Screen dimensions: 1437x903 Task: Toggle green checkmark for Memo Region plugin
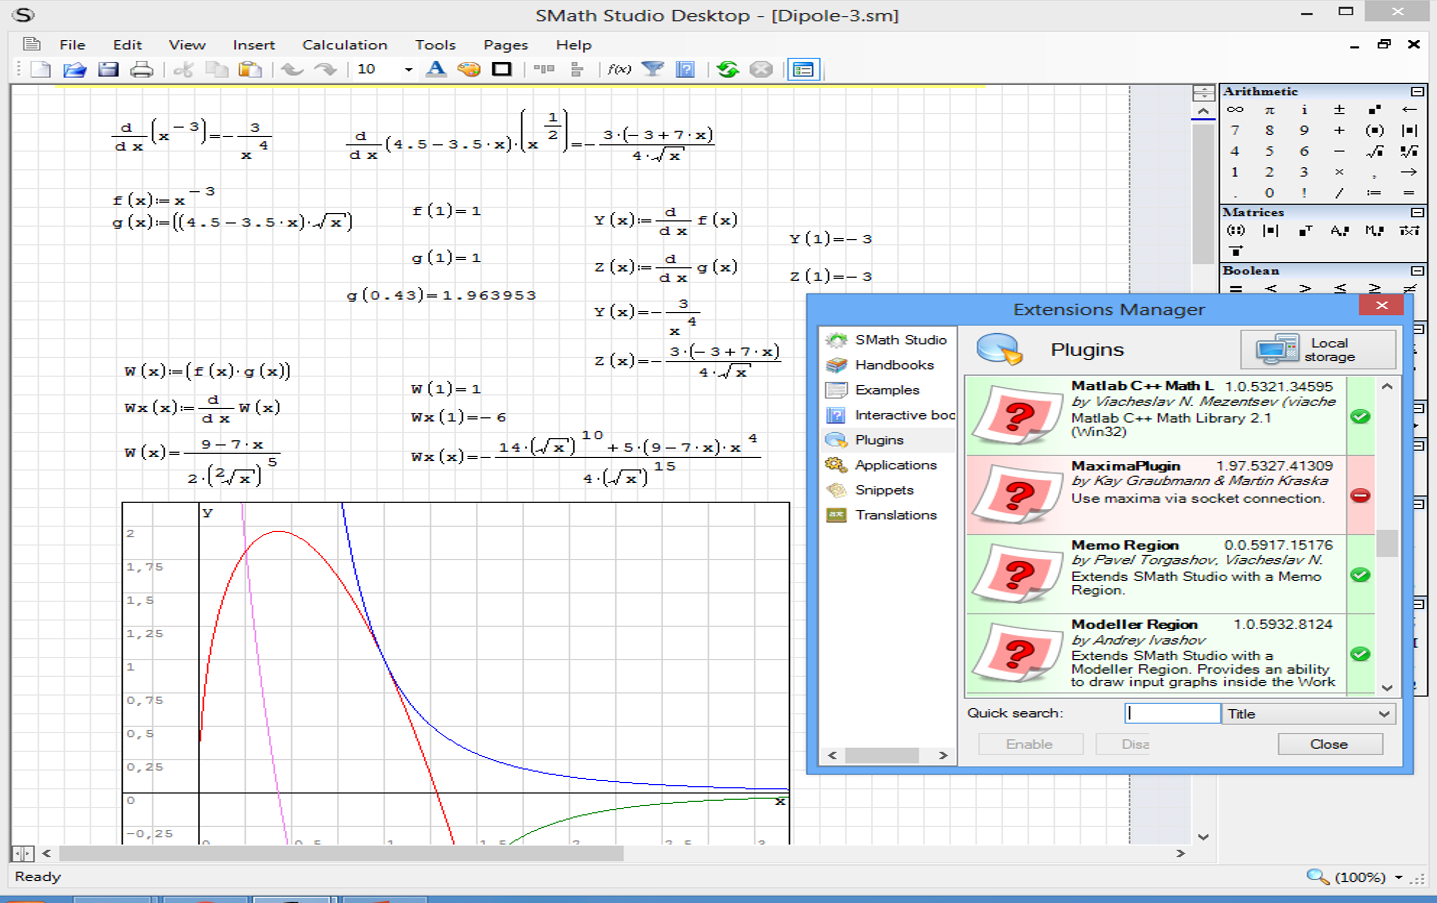pyautogui.click(x=1360, y=575)
